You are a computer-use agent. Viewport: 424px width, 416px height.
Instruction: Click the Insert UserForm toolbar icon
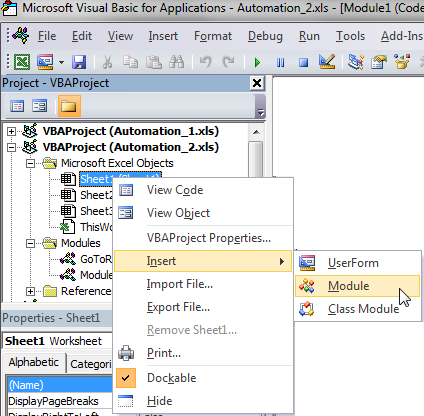pyautogui.click(x=45, y=62)
